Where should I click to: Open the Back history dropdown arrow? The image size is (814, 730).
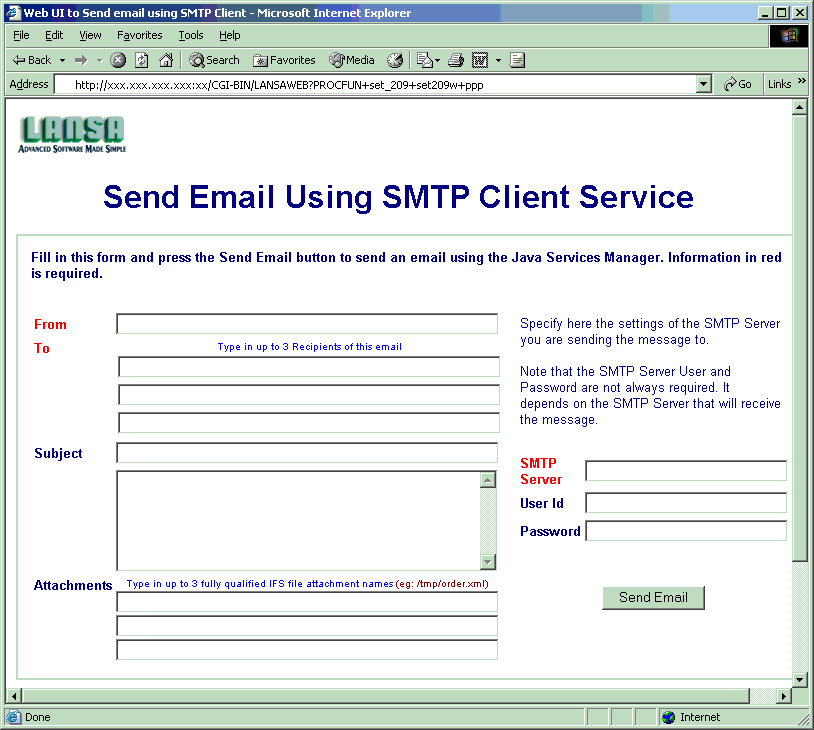point(62,61)
